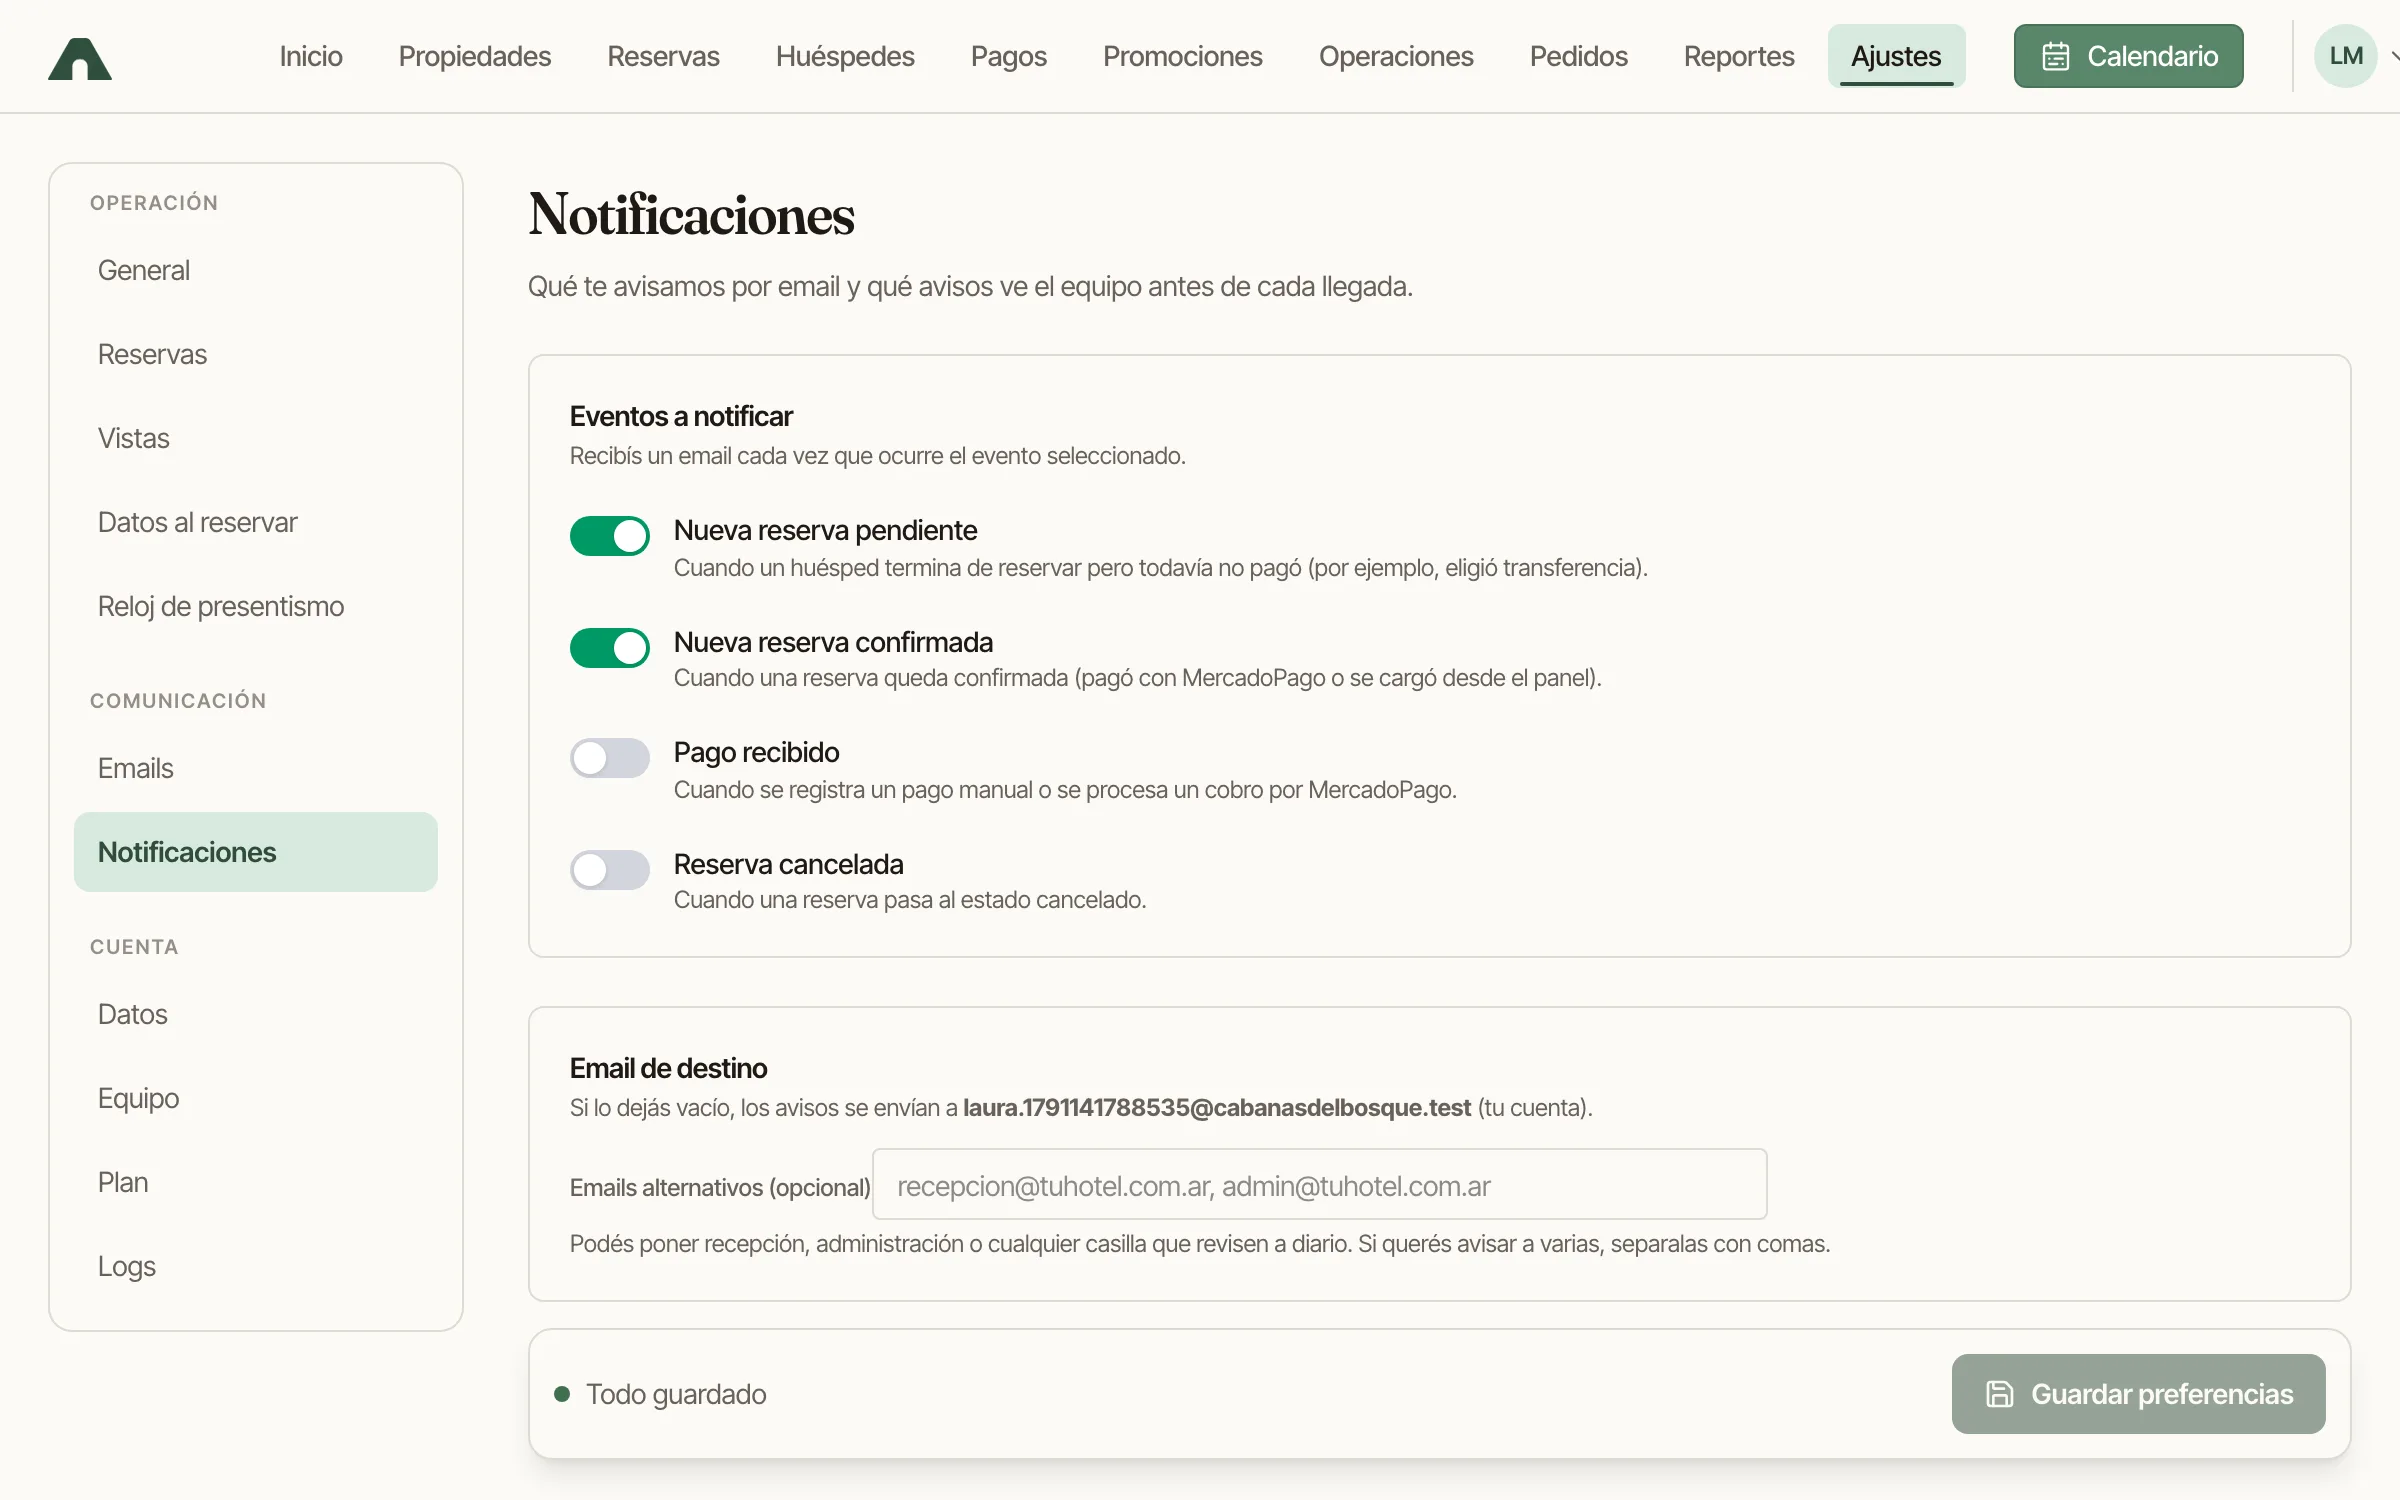2400x1500 pixels.
Task: Toggle off Nueva reserva confirmada notification
Action: coord(609,648)
